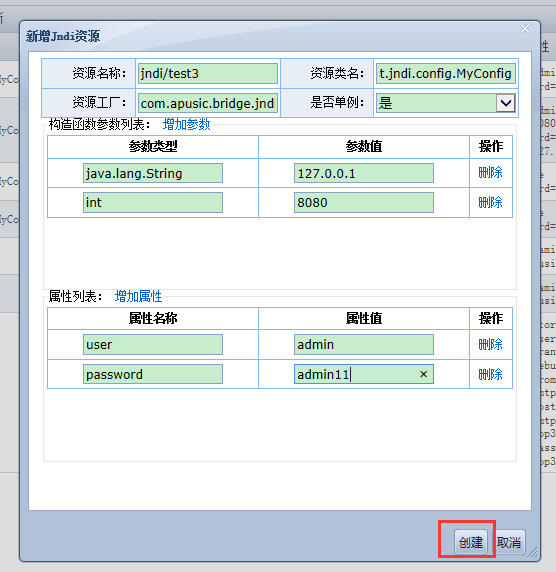Grab the dialog resize handle corner
The width and height of the screenshot is (556, 572).
click(x=532, y=552)
